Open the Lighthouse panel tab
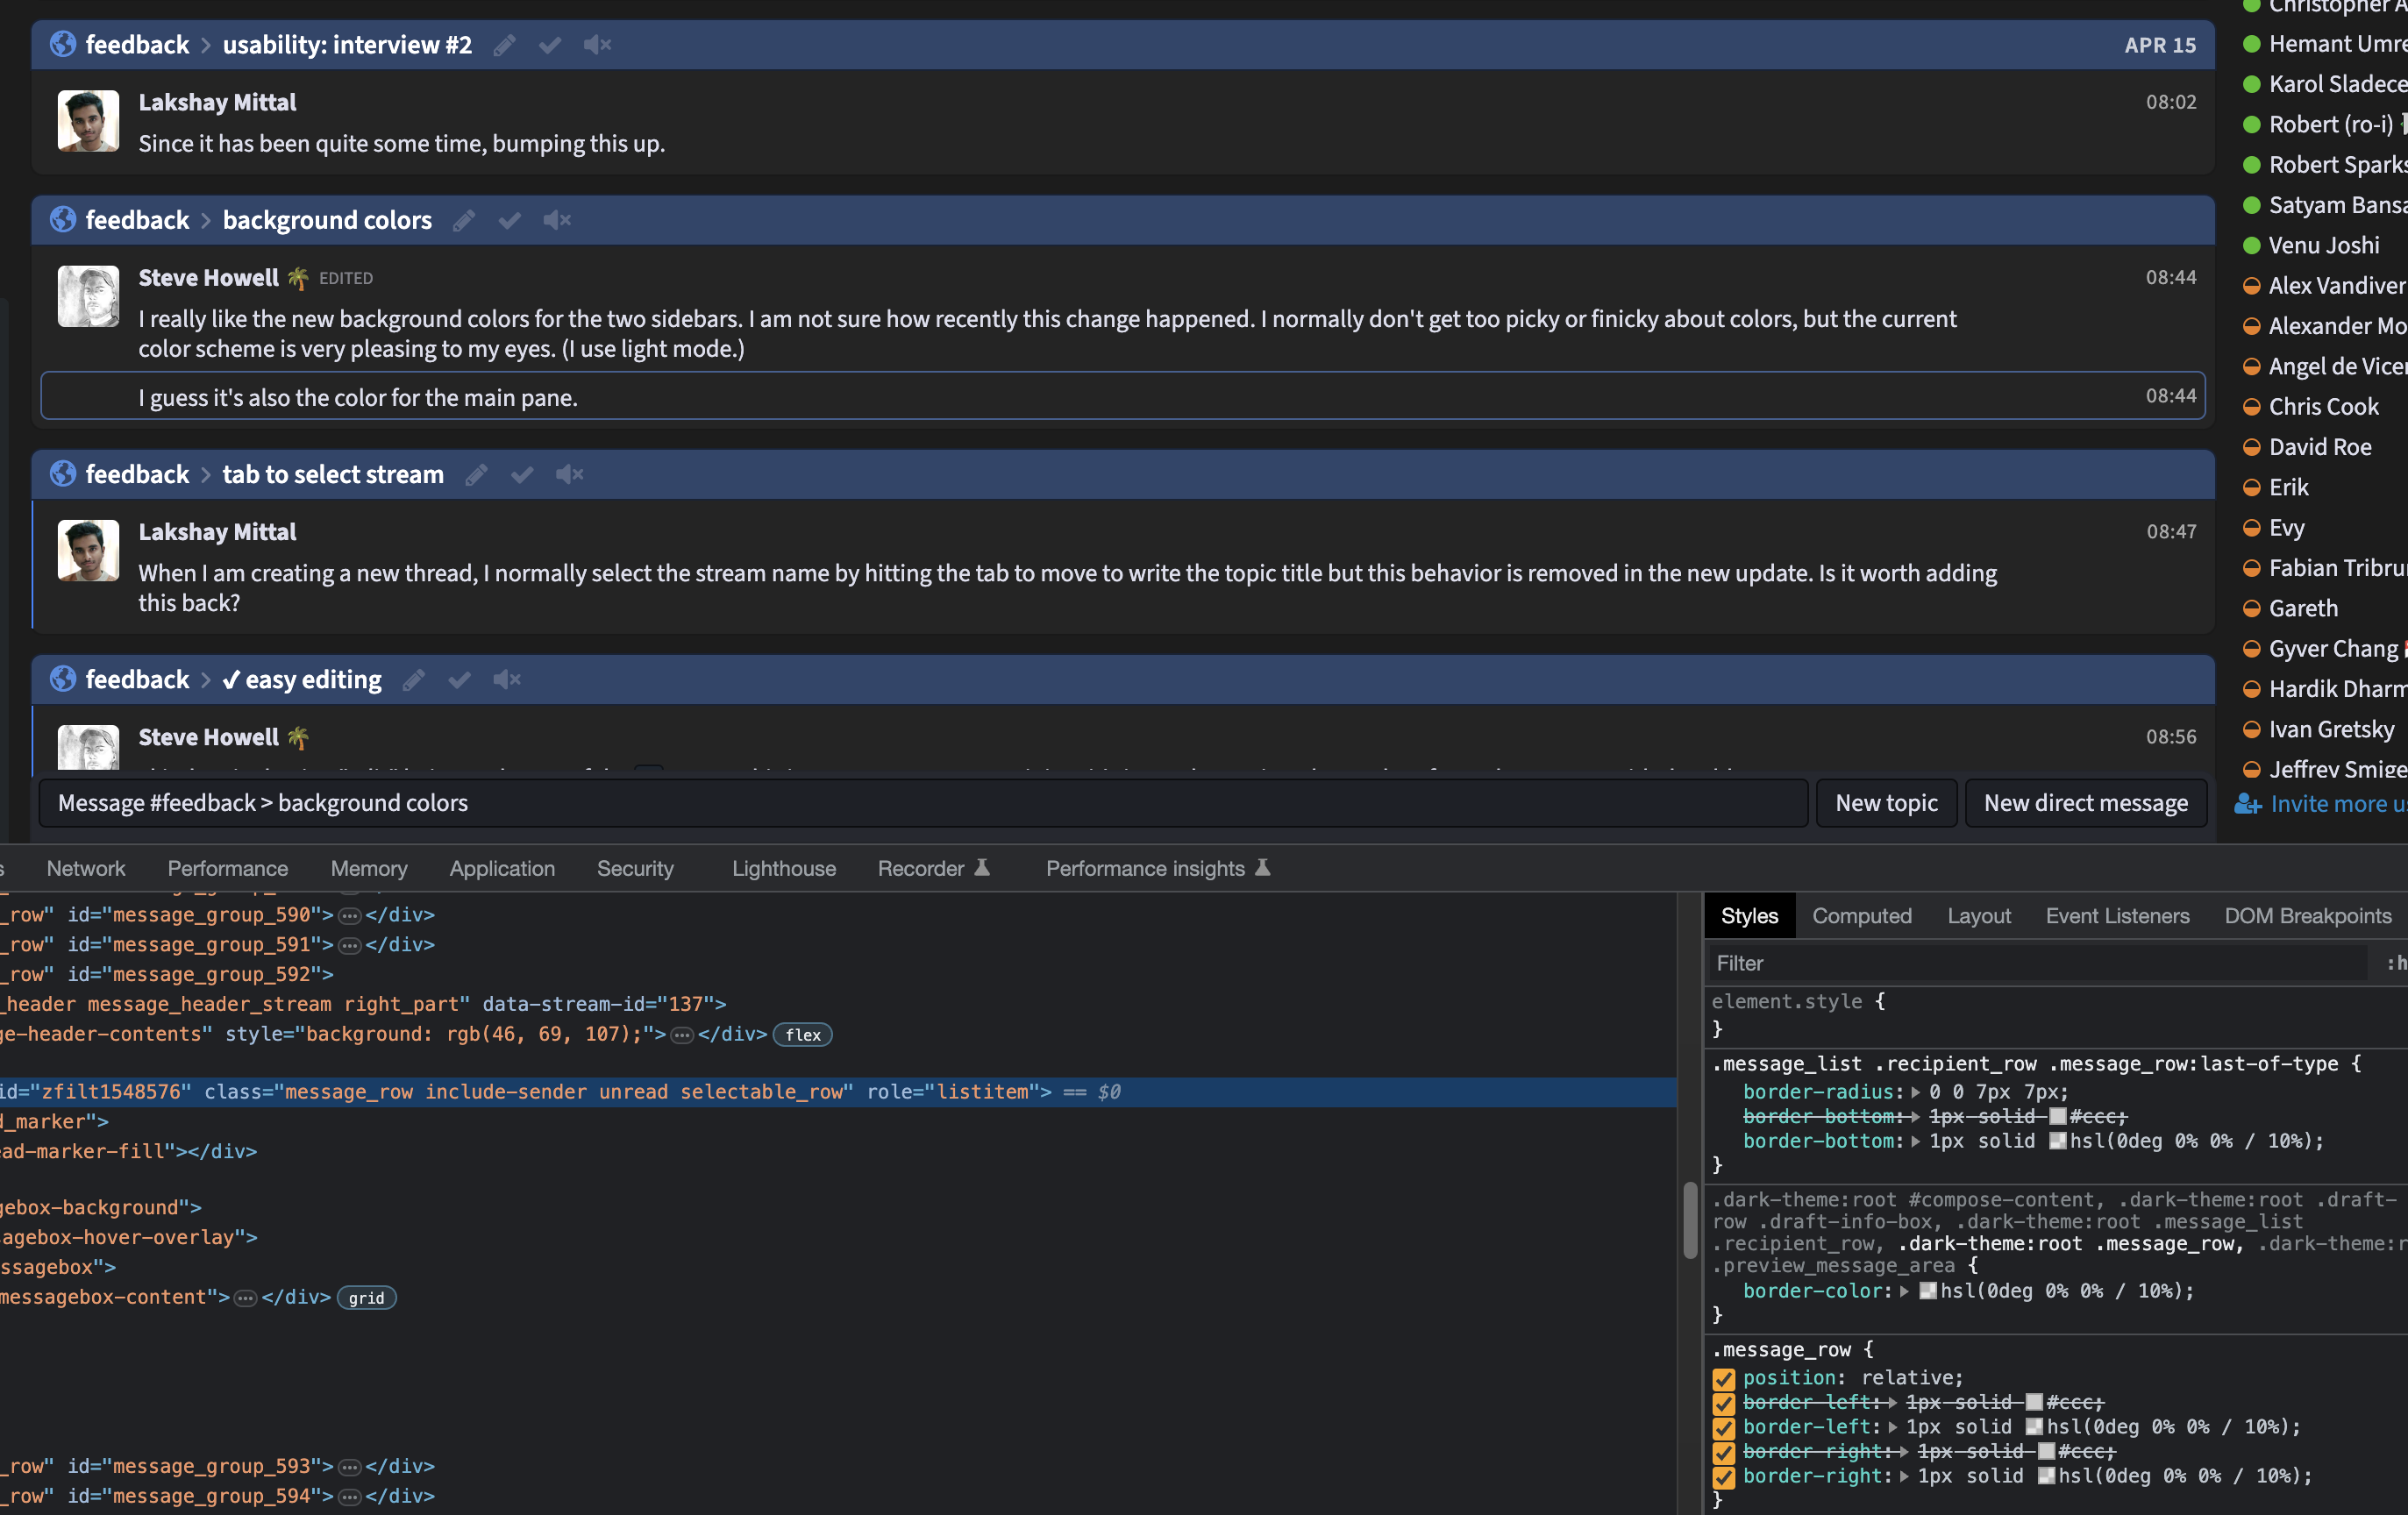 point(784,869)
